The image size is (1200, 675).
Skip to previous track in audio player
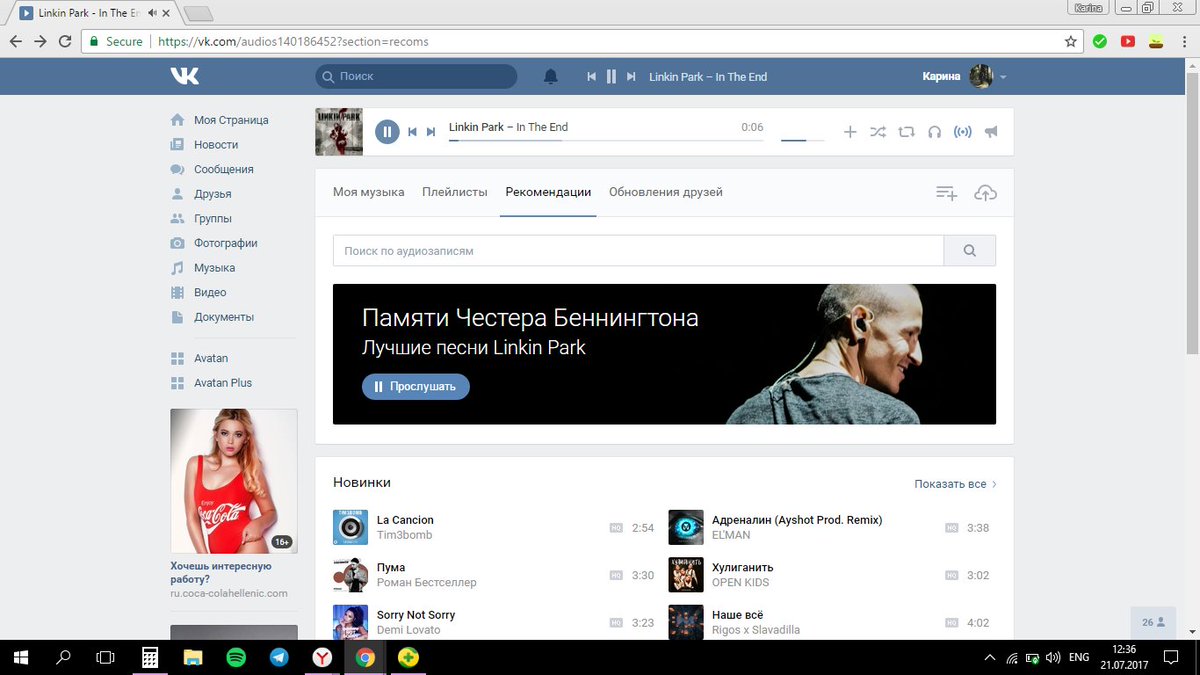[412, 132]
